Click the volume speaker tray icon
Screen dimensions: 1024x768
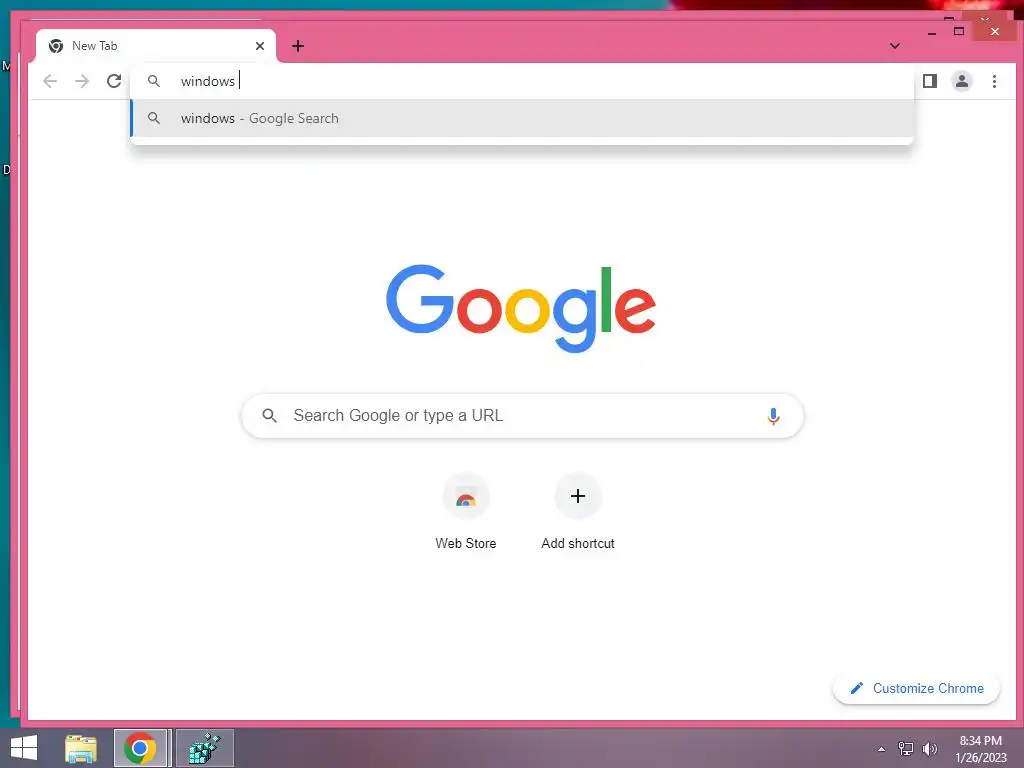(930, 748)
